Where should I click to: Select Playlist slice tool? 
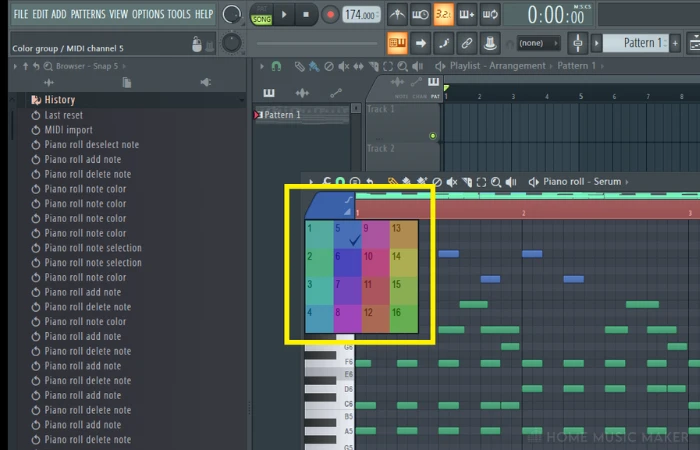pos(373,67)
